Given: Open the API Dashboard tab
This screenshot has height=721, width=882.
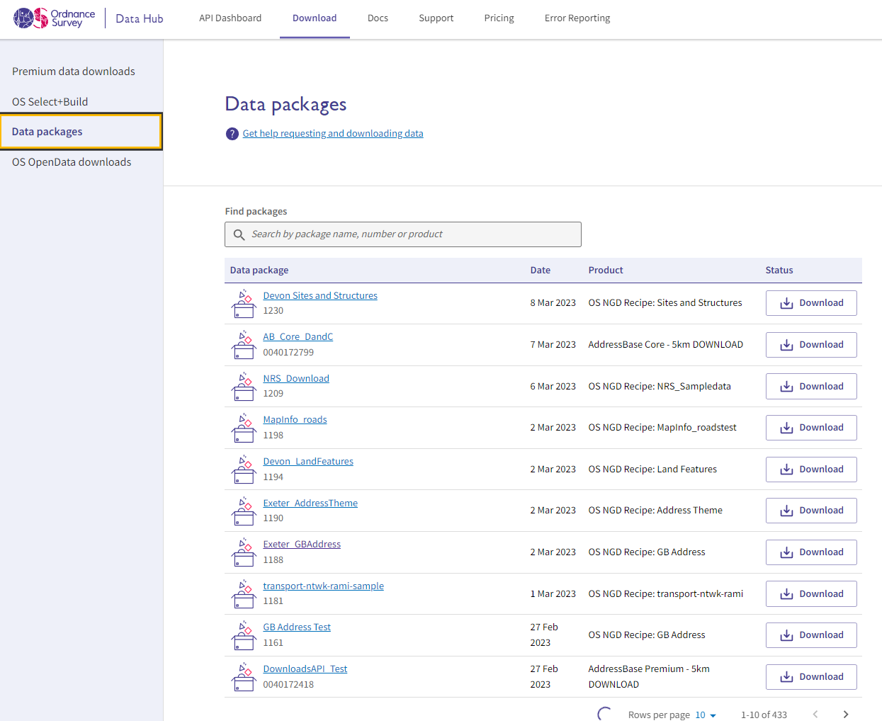Looking at the screenshot, I should pos(230,18).
